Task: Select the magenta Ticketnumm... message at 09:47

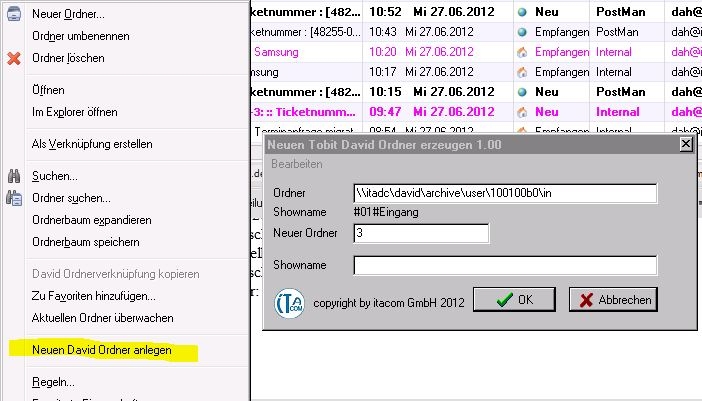Action: pyautogui.click(x=476, y=112)
